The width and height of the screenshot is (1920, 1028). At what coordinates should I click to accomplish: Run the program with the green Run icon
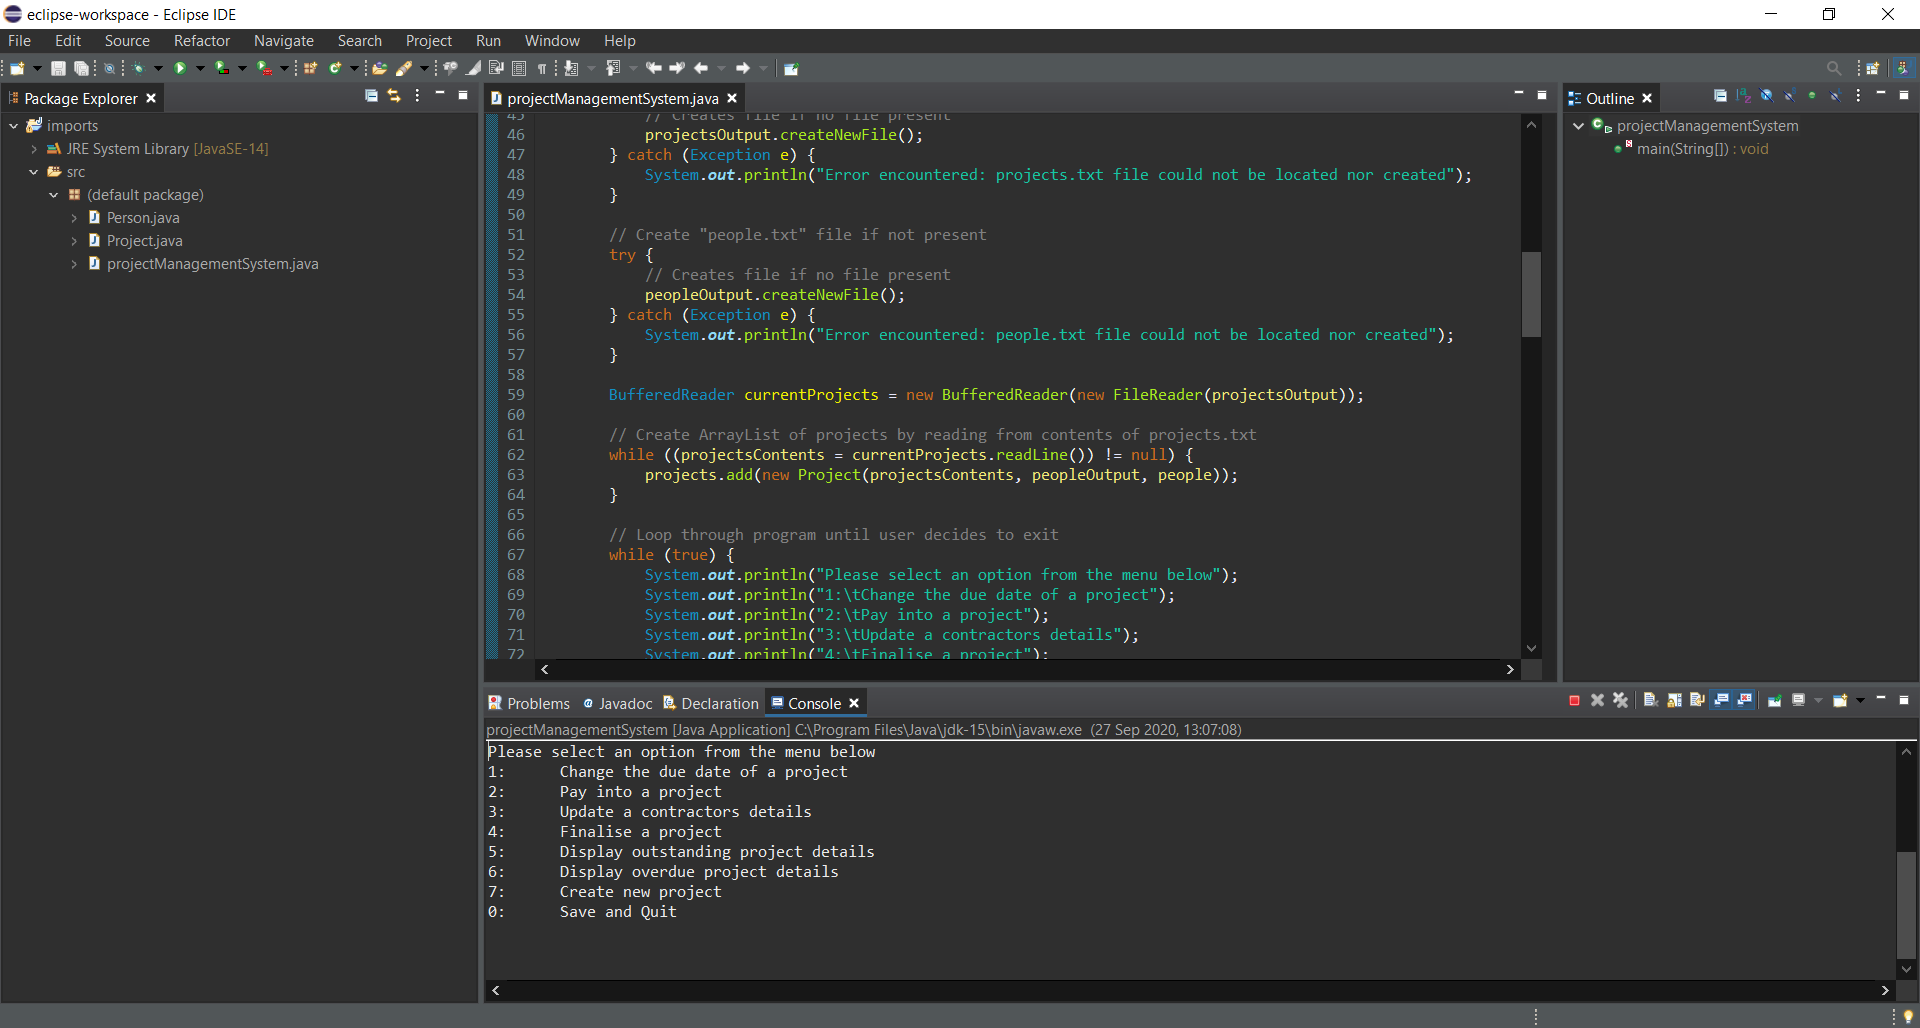tap(180, 68)
